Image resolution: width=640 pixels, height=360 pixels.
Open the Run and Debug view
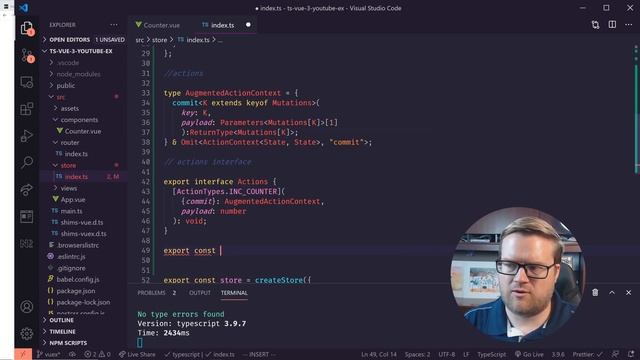click(27, 136)
